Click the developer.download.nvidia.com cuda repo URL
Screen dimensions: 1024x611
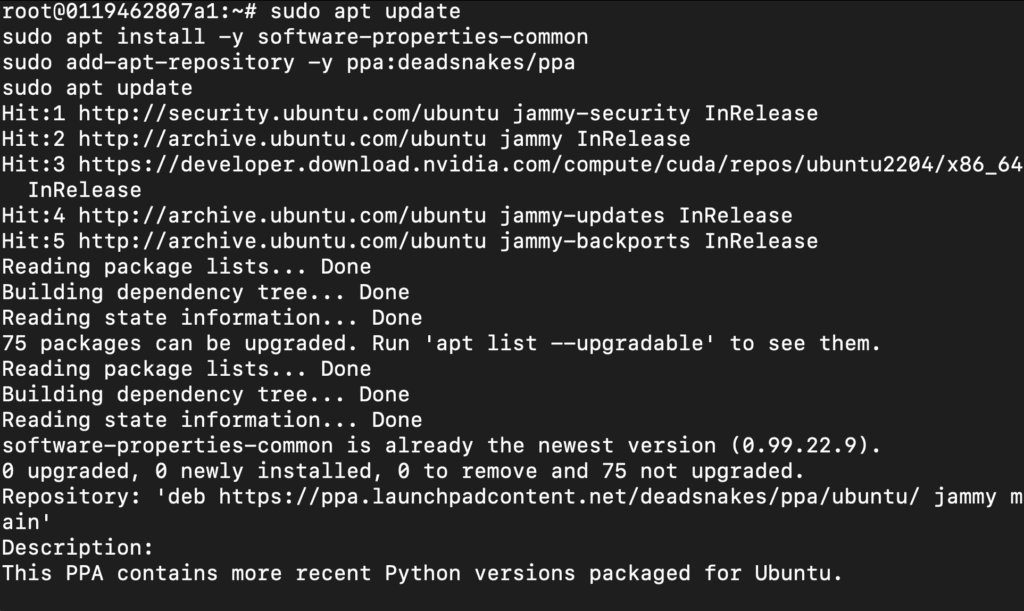[x=551, y=164]
